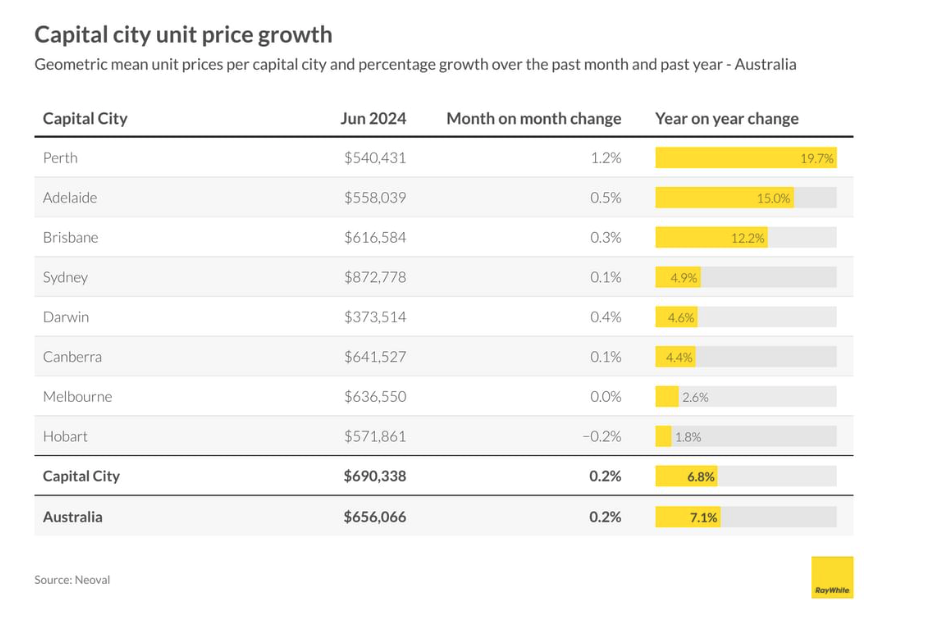
Task: Click Canberra's 4.4% yearly bar
Action: coord(675,357)
